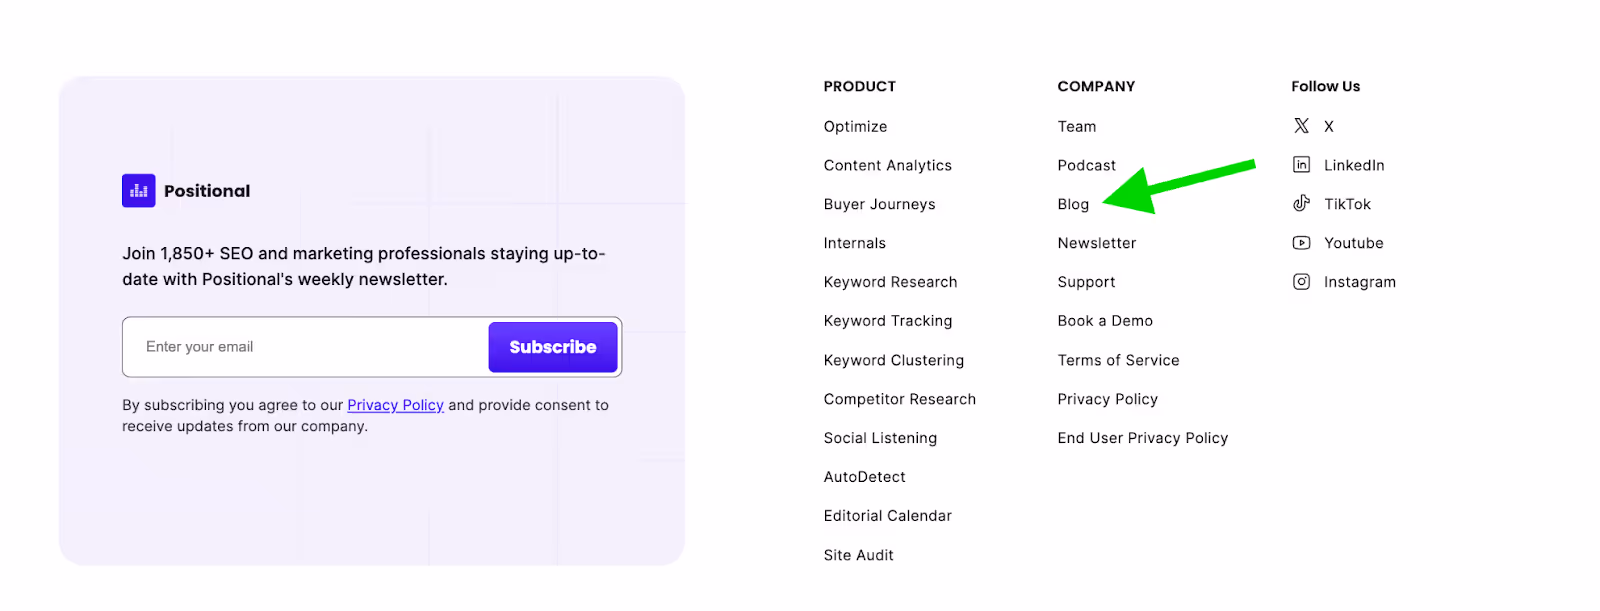Click the TikTok icon
Viewport: 1600px width, 611px height.
(1301, 204)
